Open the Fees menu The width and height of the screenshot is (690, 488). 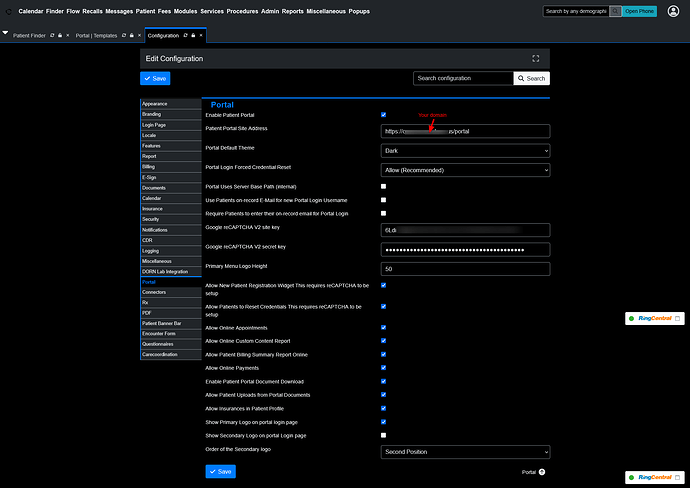pos(164,11)
